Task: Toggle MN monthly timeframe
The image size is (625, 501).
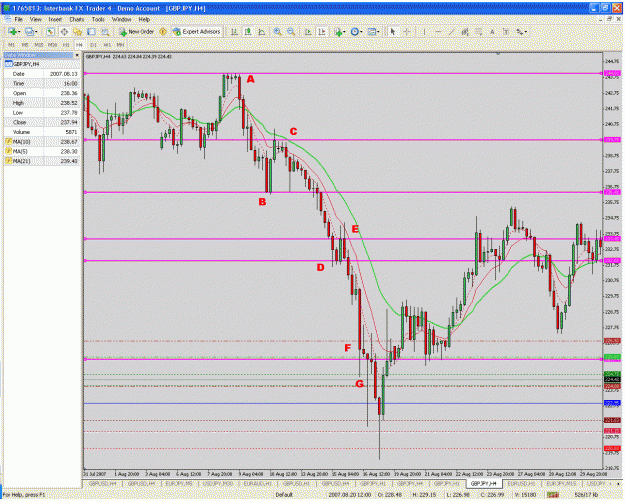Action: pyautogui.click(x=120, y=45)
